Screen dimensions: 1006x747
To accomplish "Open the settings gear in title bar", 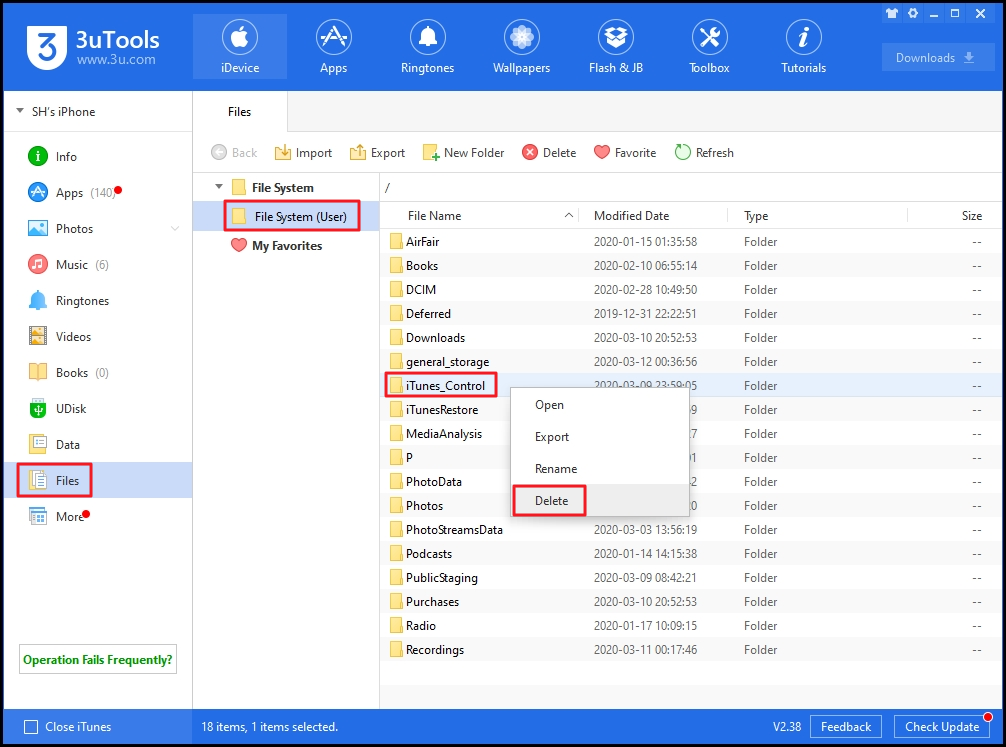I will (x=913, y=13).
